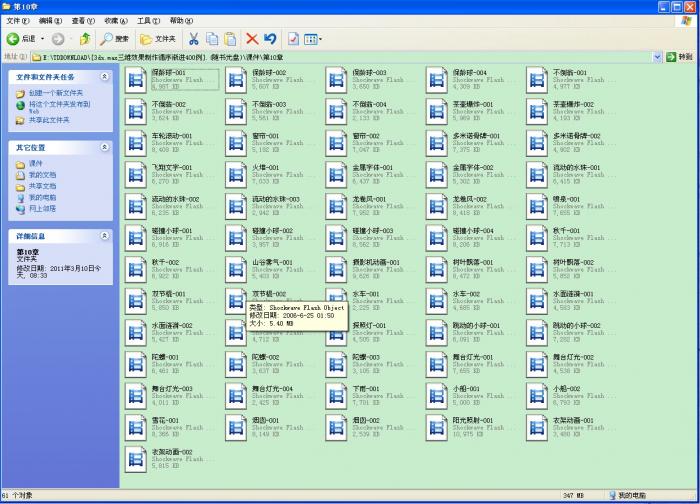This screenshot has height=504, width=700.
Task: Click the address bar path field
Action: [342, 57]
